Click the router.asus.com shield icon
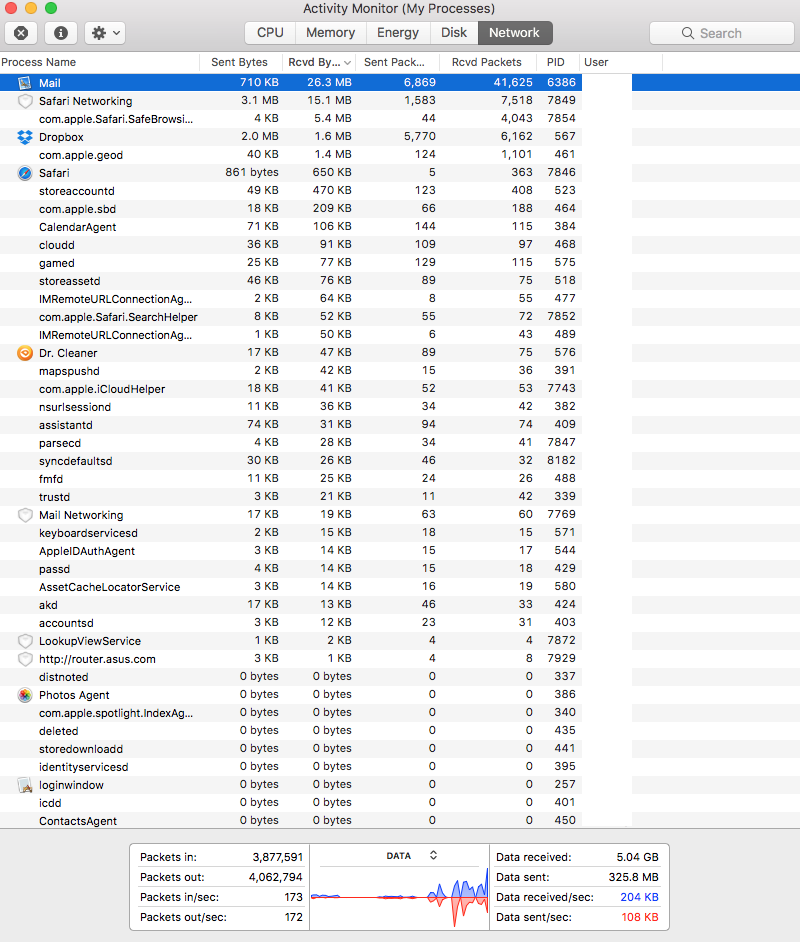Screen dimensions: 800x942 point(25,659)
